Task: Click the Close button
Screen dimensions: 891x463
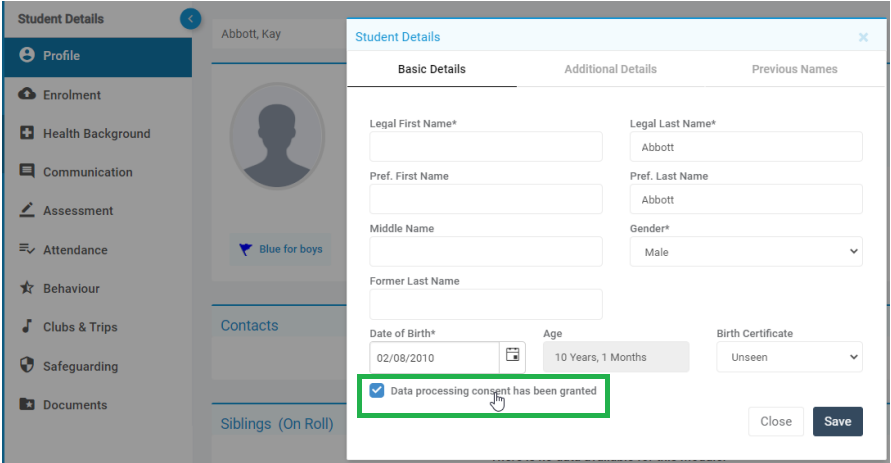Action: click(x=776, y=422)
